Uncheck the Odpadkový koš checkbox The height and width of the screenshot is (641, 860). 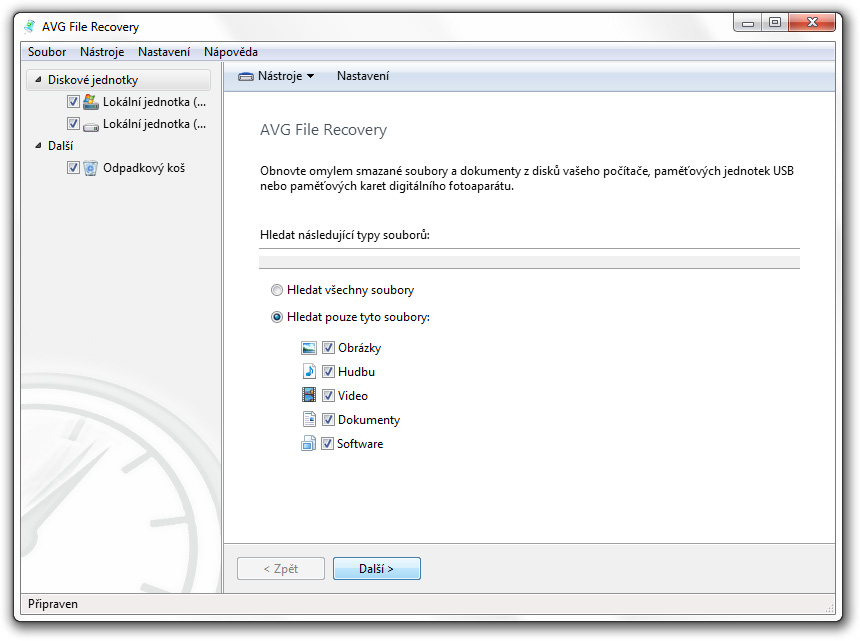coord(73,168)
